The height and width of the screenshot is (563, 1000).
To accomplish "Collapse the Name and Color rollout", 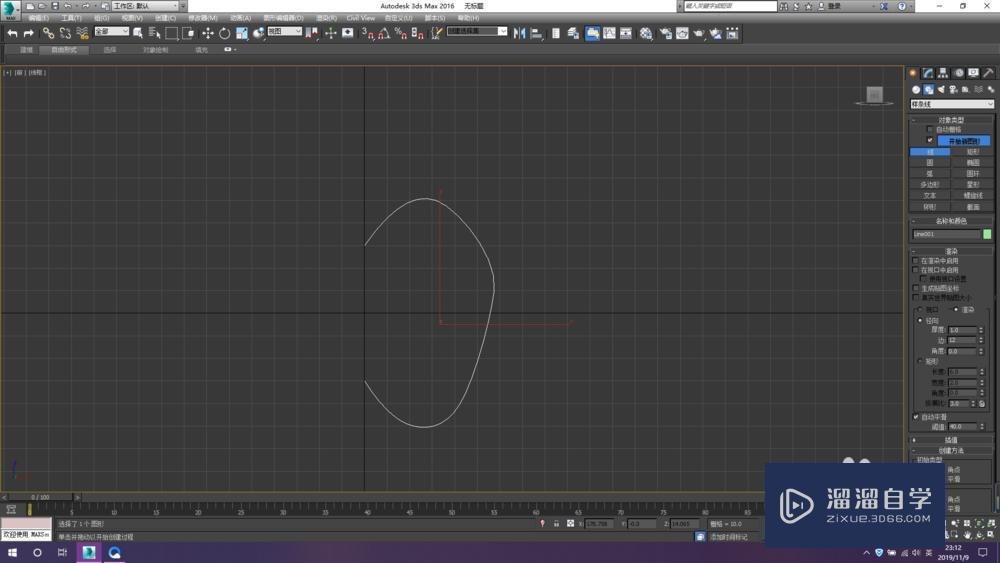I will click(951, 221).
